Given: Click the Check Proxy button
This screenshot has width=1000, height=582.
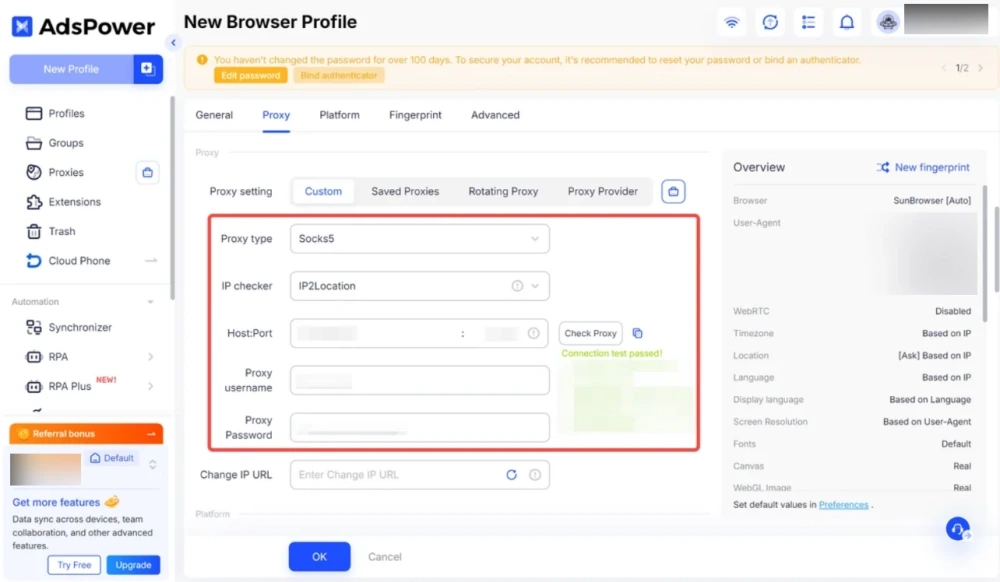Looking at the screenshot, I should pyautogui.click(x=590, y=333).
